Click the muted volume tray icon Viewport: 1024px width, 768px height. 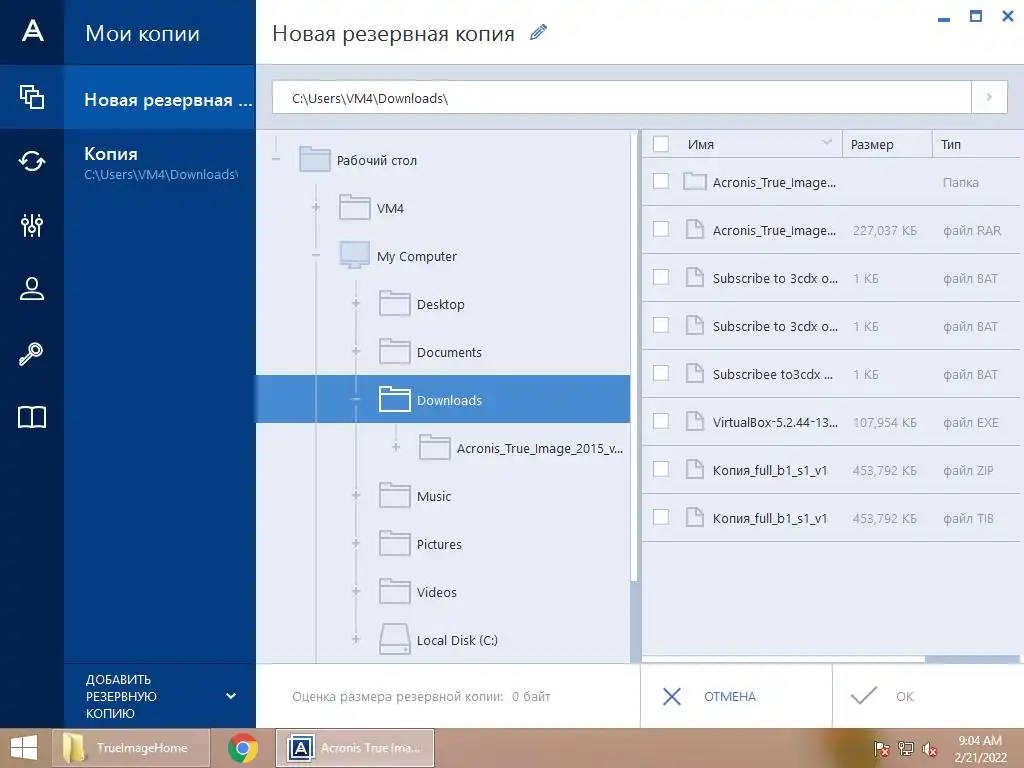click(x=930, y=749)
